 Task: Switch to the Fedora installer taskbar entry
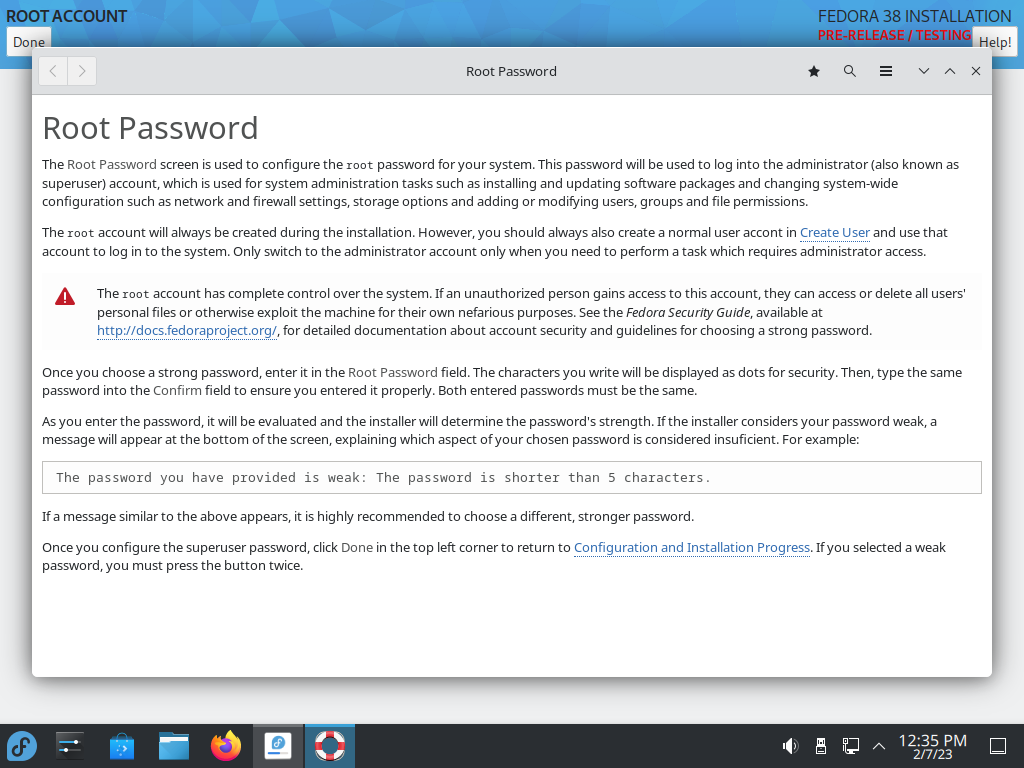point(278,746)
